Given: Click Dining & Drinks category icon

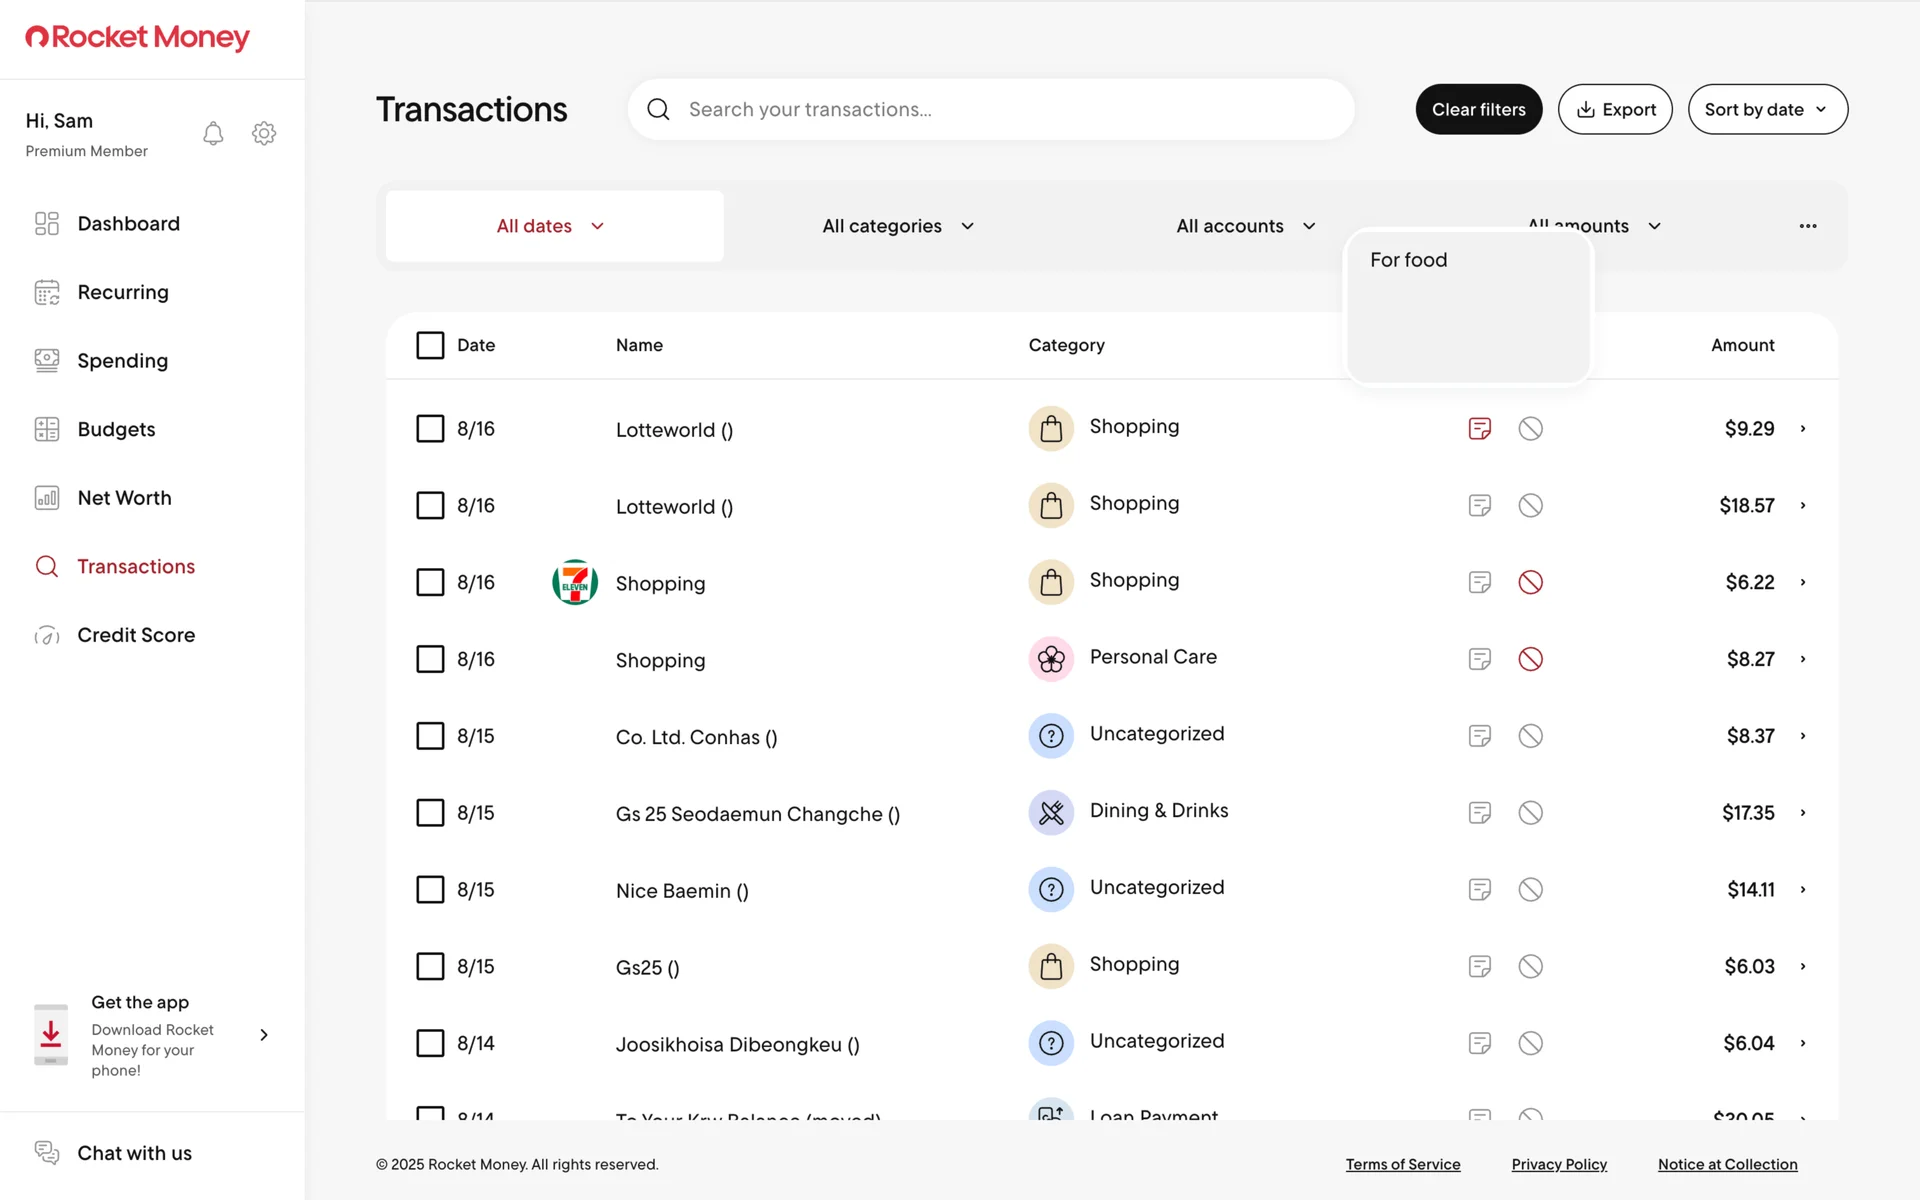Looking at the screenshot, I should pyautogui.click(x=1051, y=812).
